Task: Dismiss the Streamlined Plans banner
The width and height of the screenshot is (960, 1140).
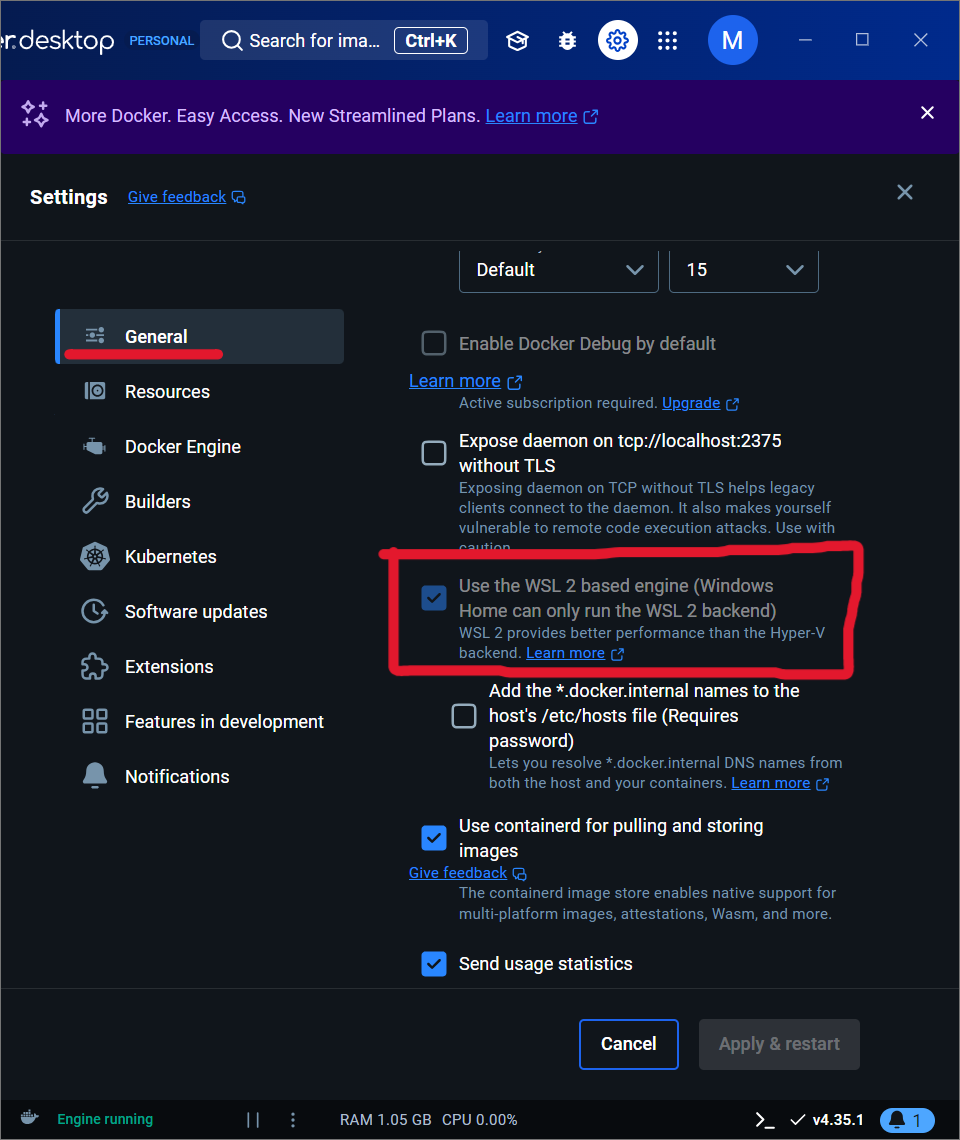Action: point(927,113)
